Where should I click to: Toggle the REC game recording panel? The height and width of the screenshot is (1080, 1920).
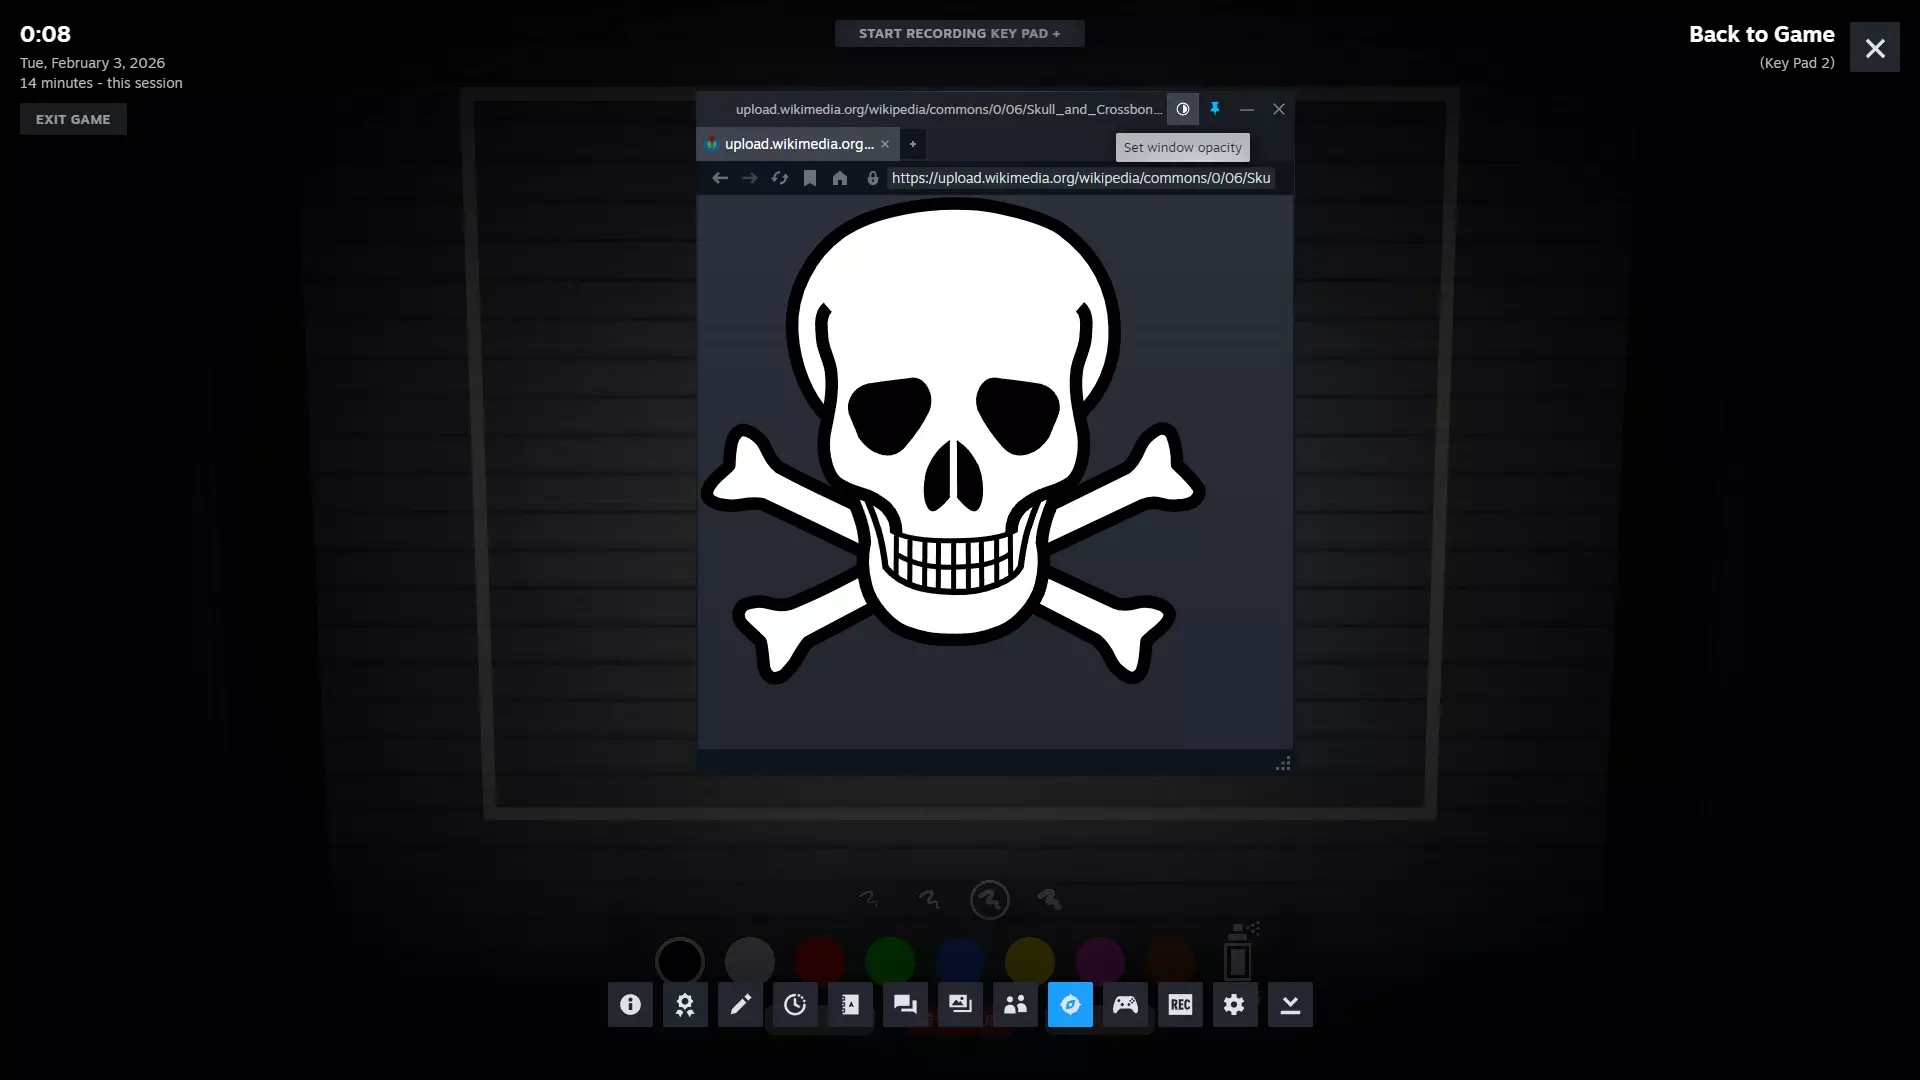1180,1004
